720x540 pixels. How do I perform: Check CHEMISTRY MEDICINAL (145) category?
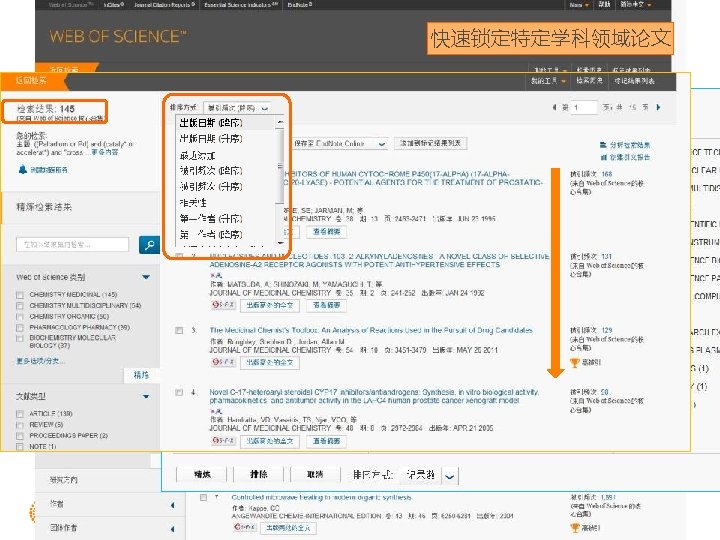pyautogui.click(x=19, y=295)
